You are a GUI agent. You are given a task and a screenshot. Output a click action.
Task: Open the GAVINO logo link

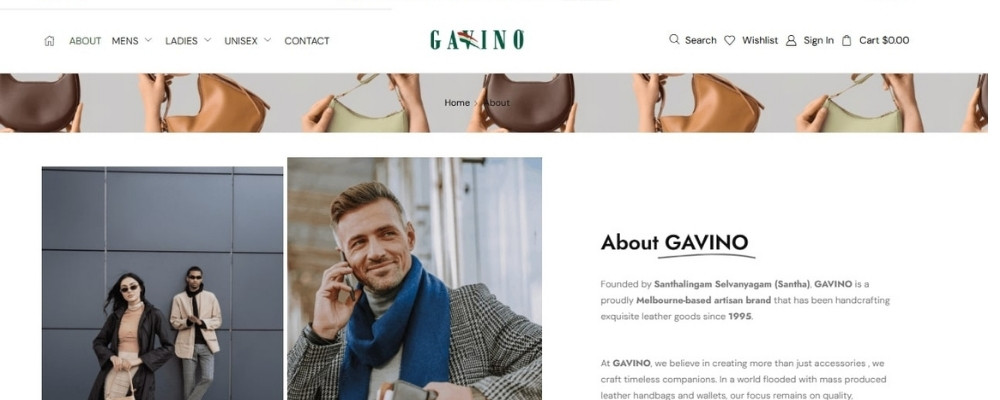point(477,40)
